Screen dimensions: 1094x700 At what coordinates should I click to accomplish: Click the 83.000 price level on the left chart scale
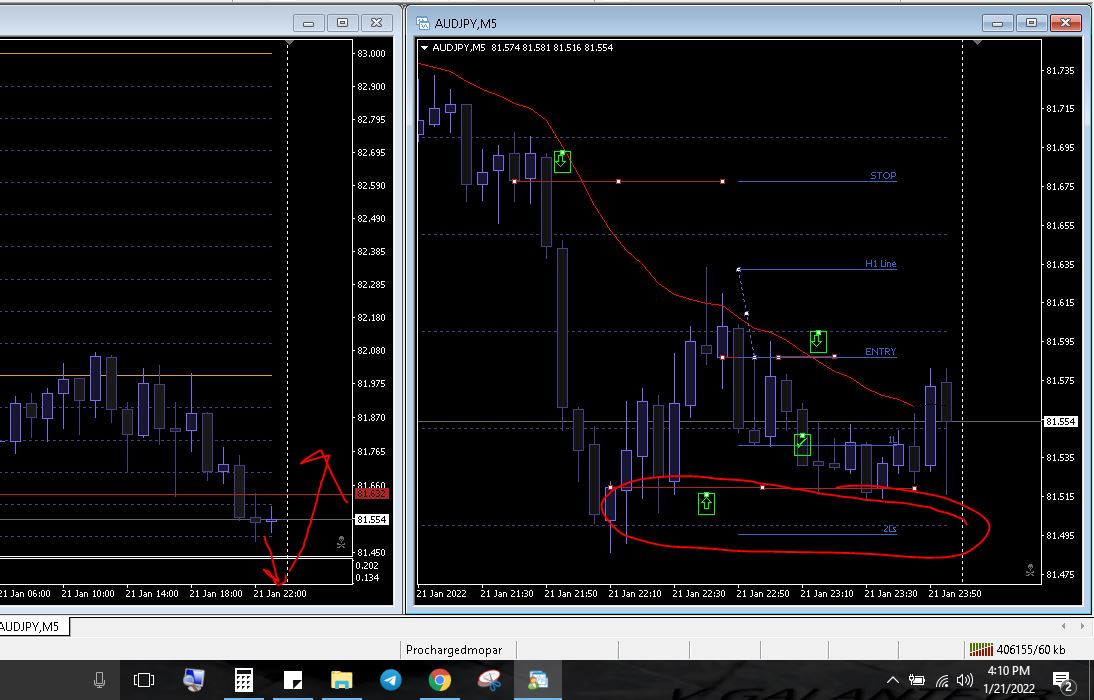click(371, 54)
